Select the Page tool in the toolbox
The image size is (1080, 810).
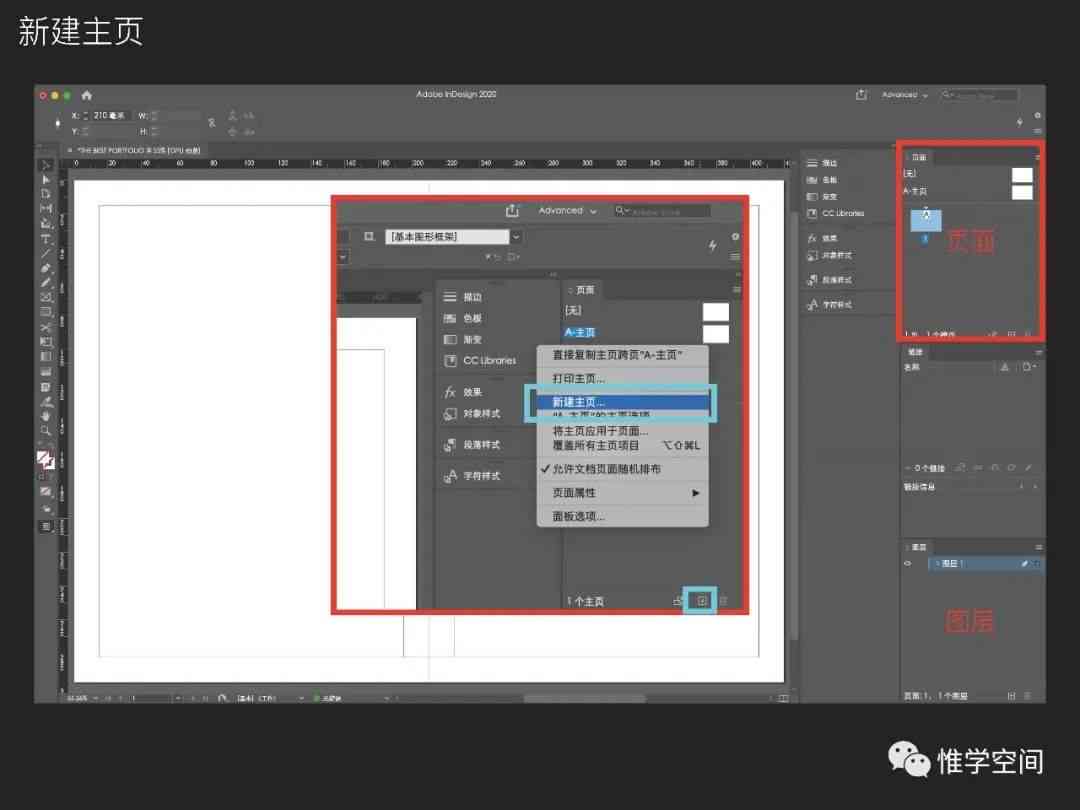click(x=46, y=194)
